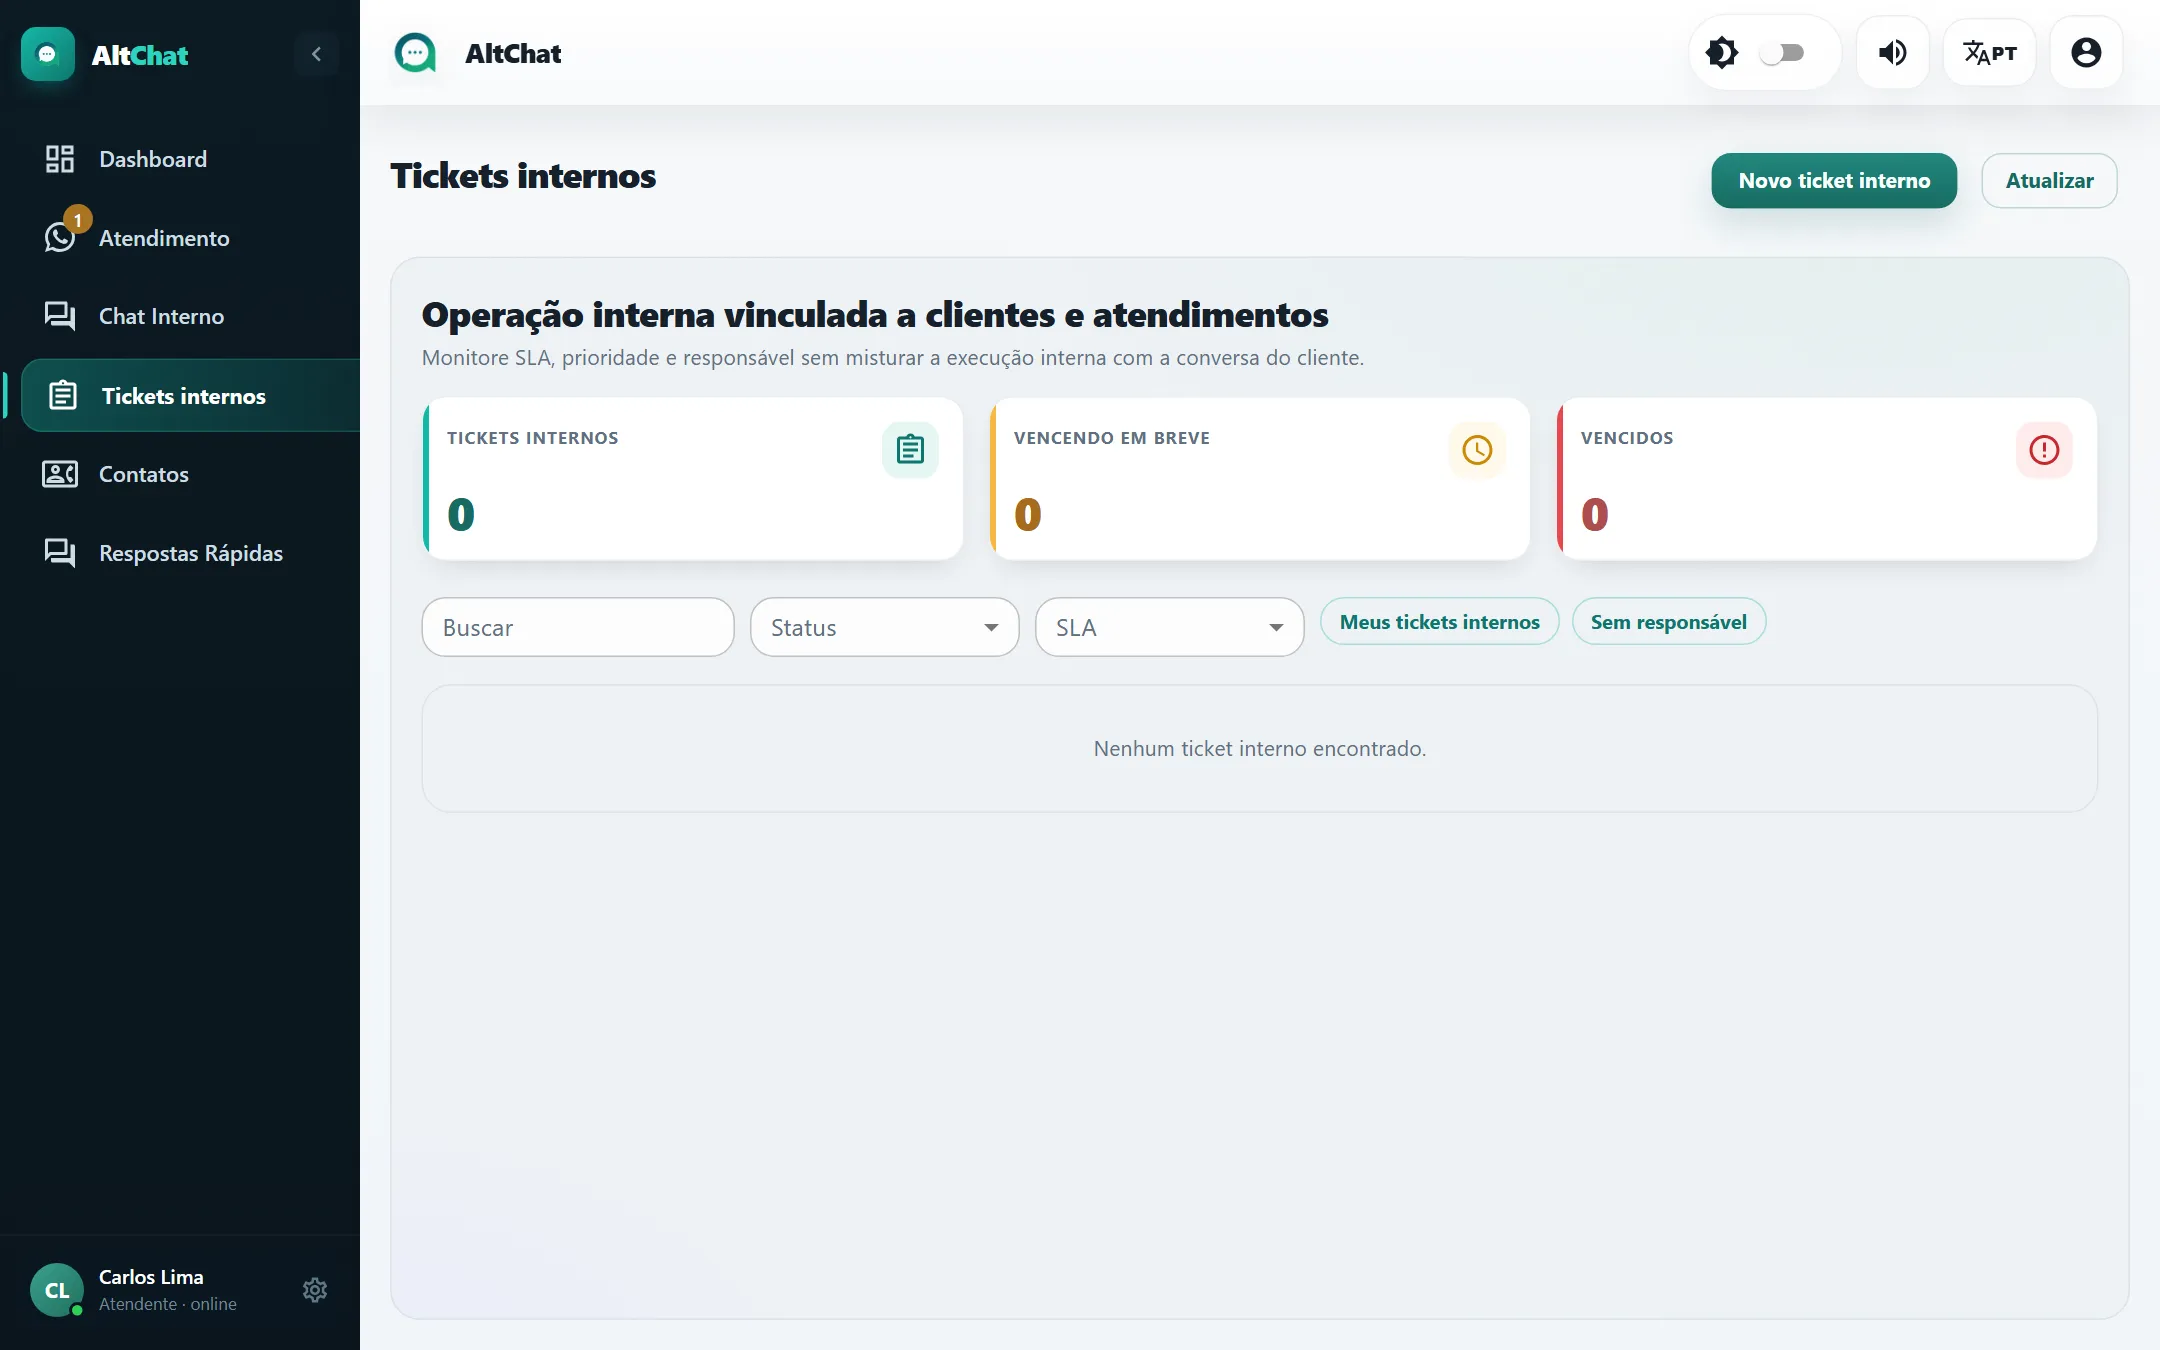Click the Vencendo em Breve count card
The height and width of the screenshot is (1350, 2160).
(x=1260, y=479)
